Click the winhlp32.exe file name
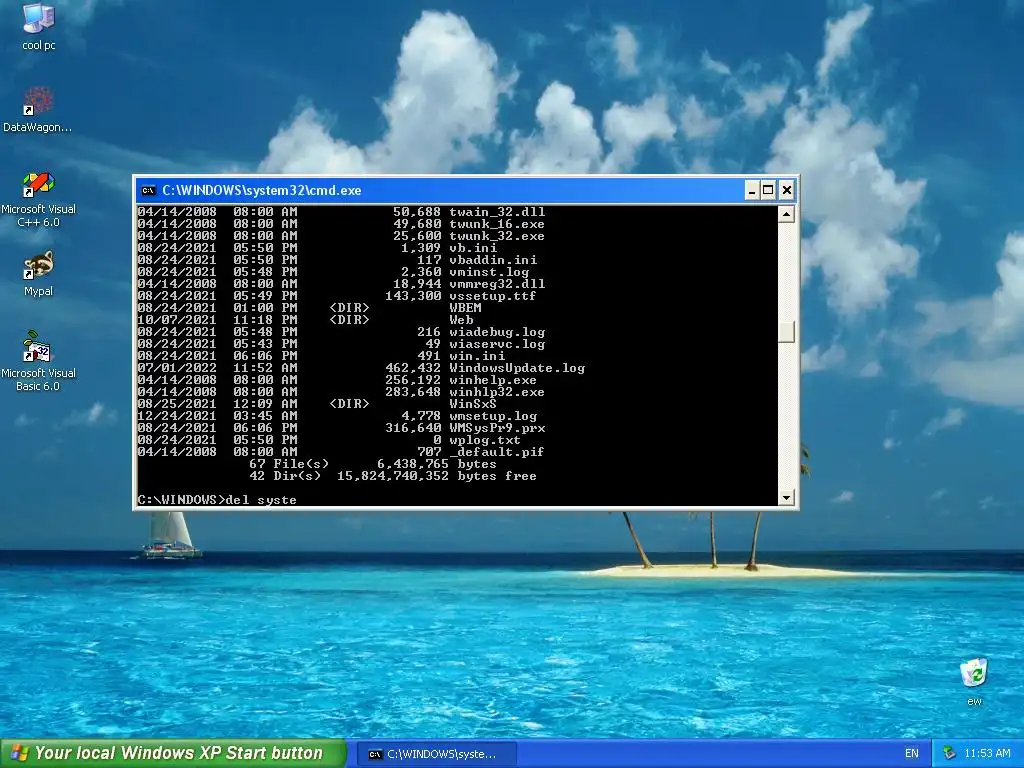Viewport: 1024px width, 768px height. 496,392
